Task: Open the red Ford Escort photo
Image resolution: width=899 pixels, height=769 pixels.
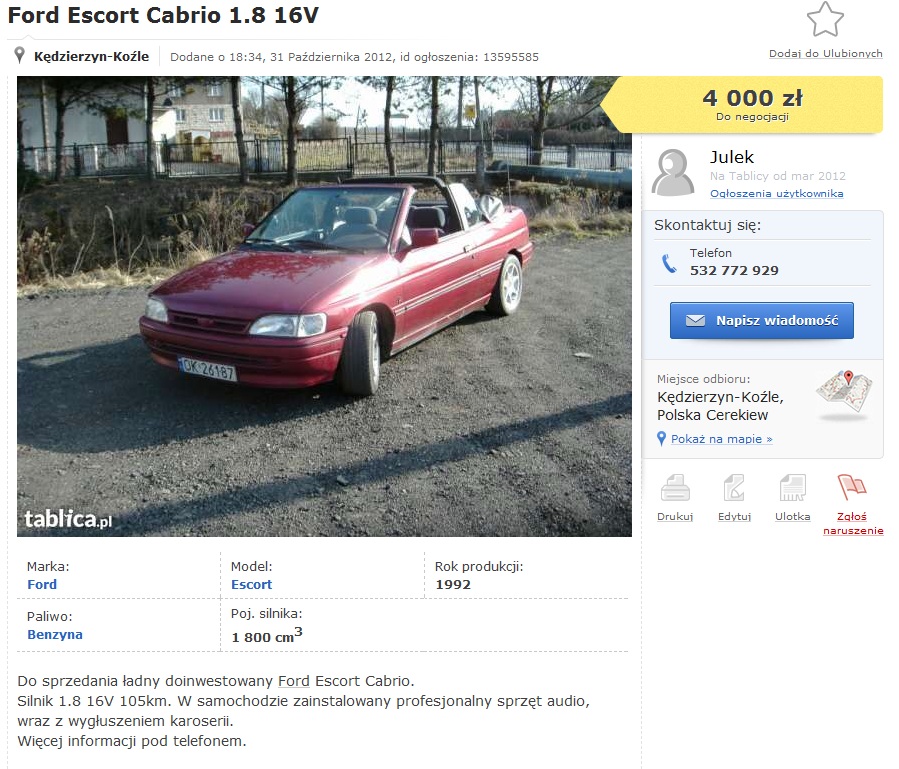Action: [325, 307]
